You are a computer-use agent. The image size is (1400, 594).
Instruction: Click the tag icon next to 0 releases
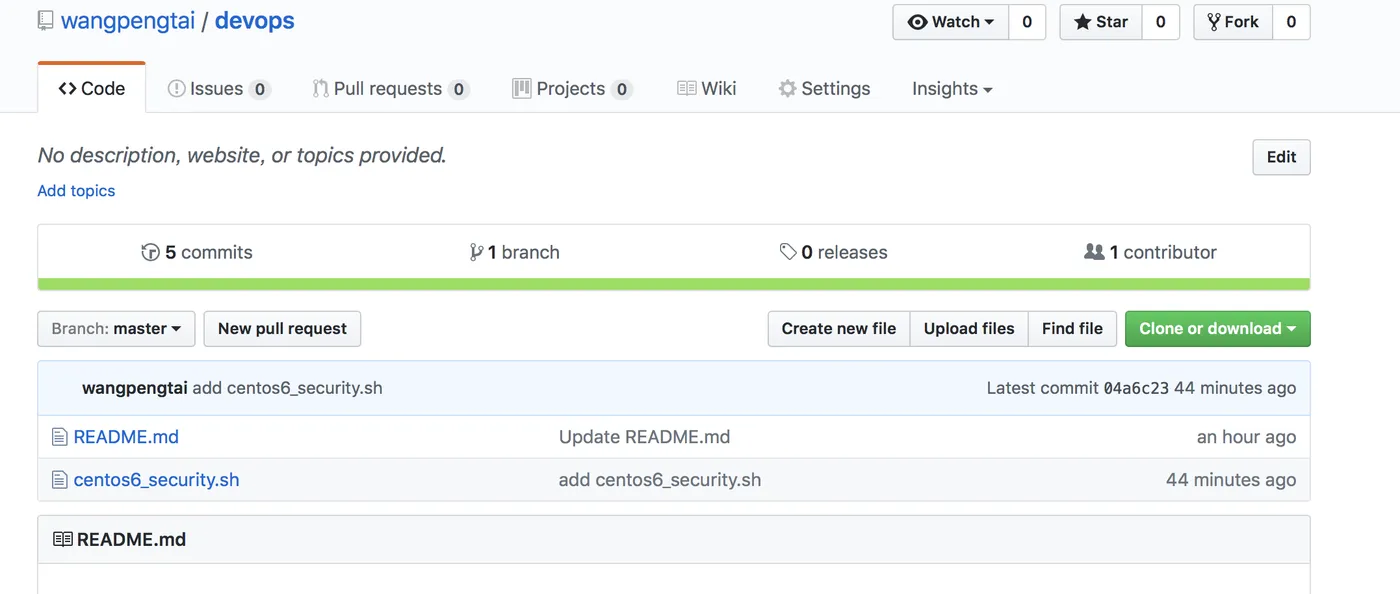coord(788,252)
